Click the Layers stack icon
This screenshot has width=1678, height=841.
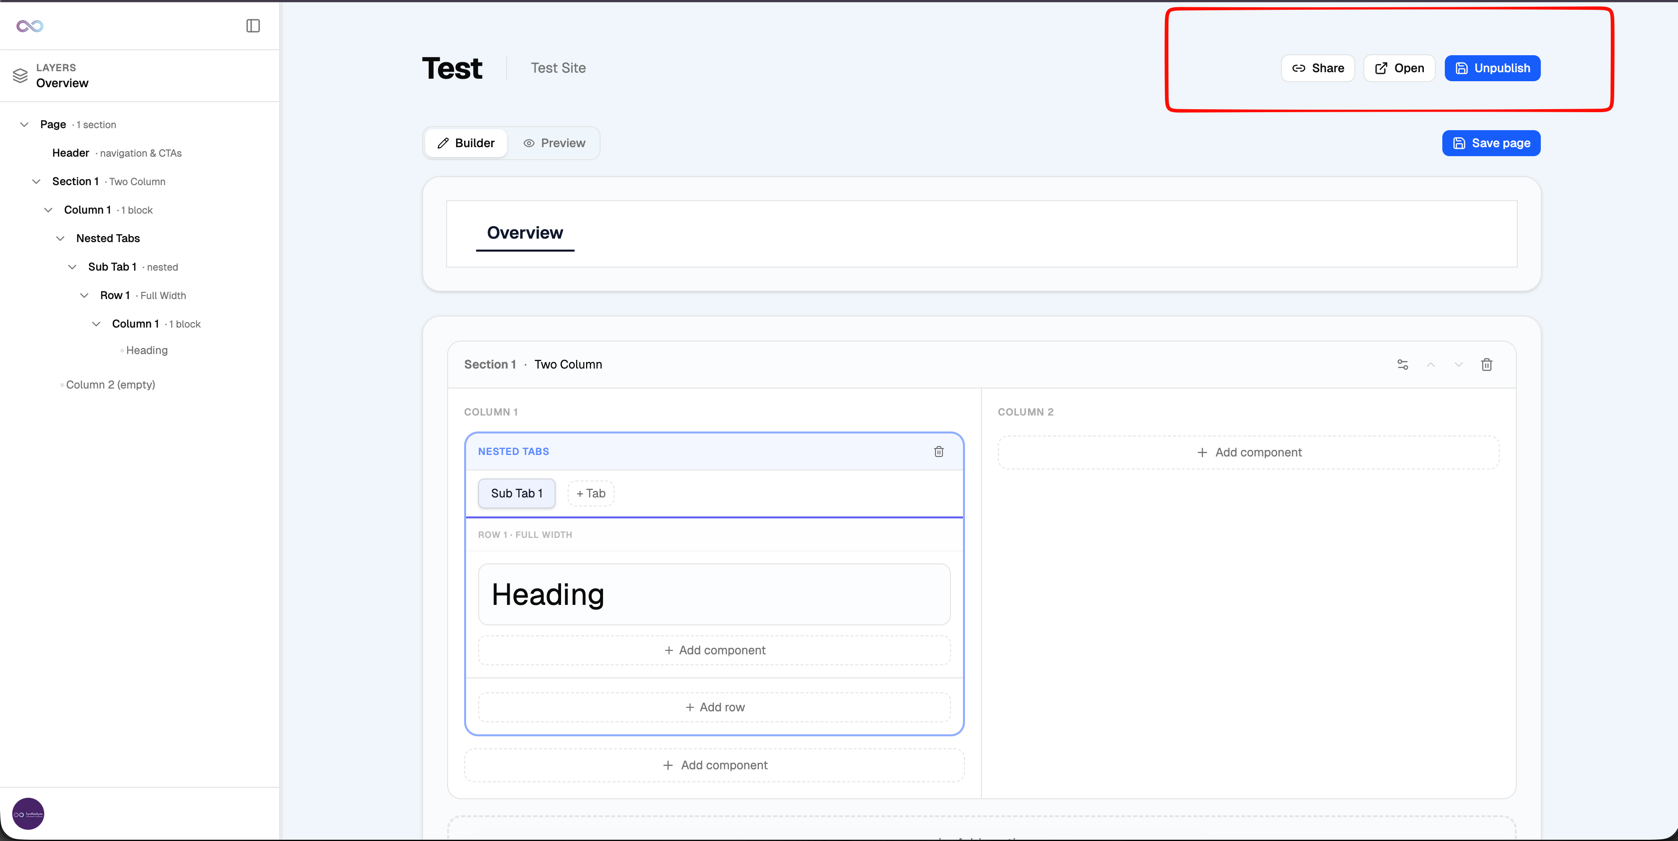click(20, 76)
